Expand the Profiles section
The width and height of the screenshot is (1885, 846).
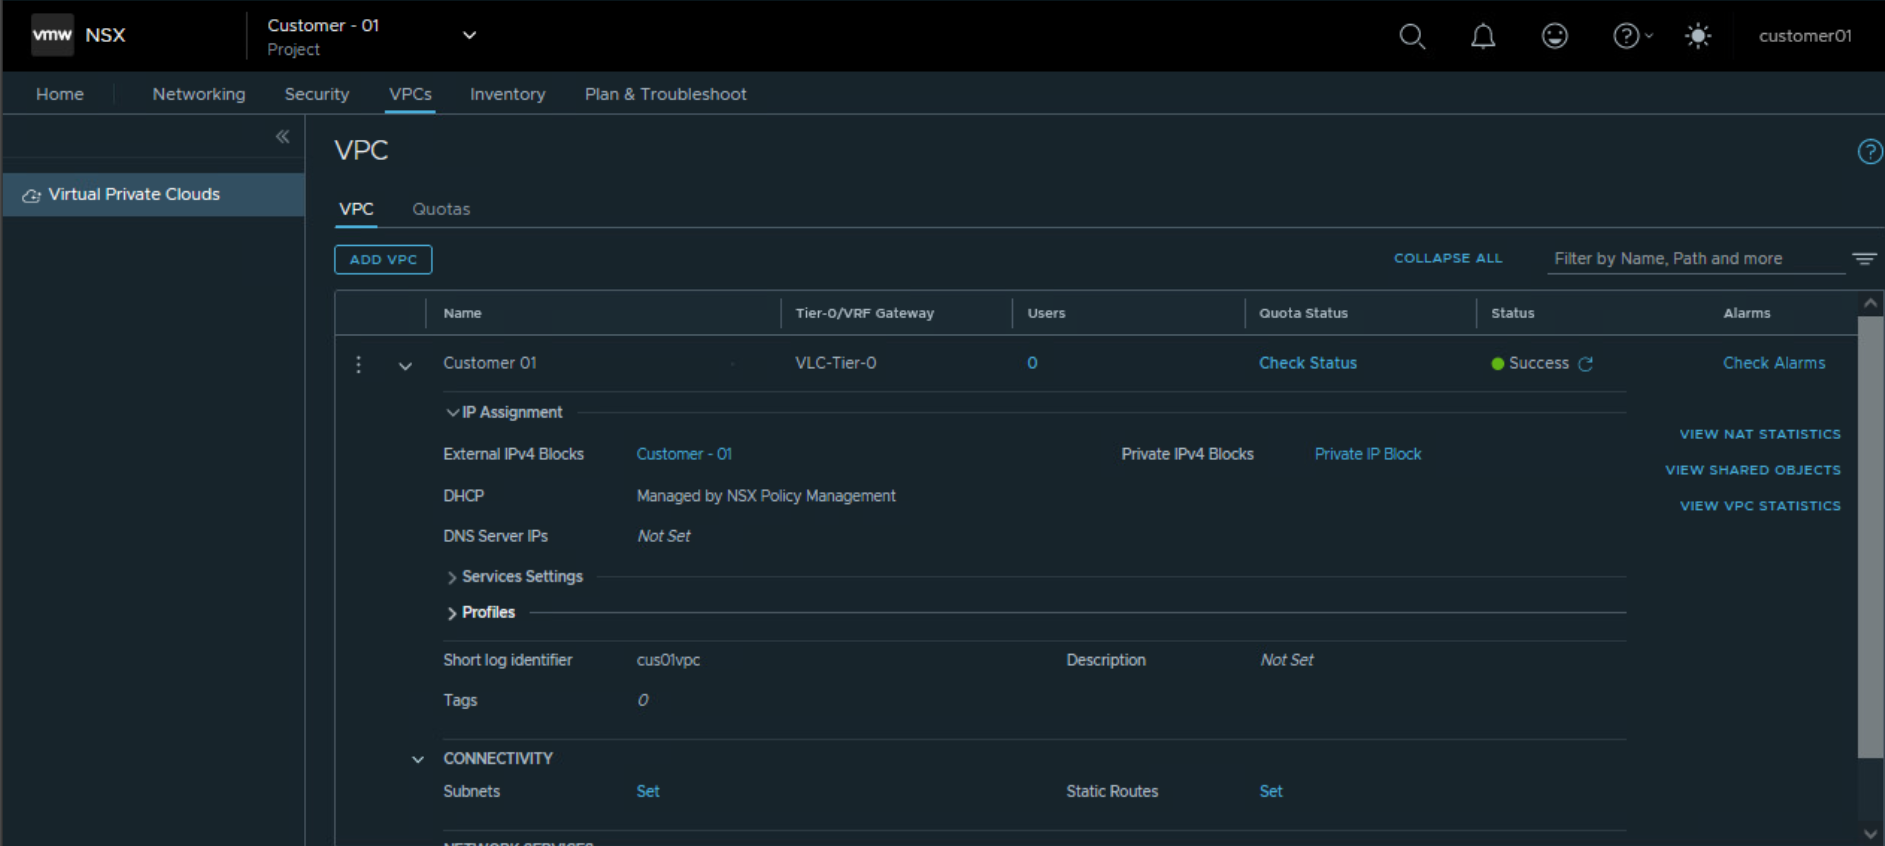pyautogui.click(x=452, y=613)
